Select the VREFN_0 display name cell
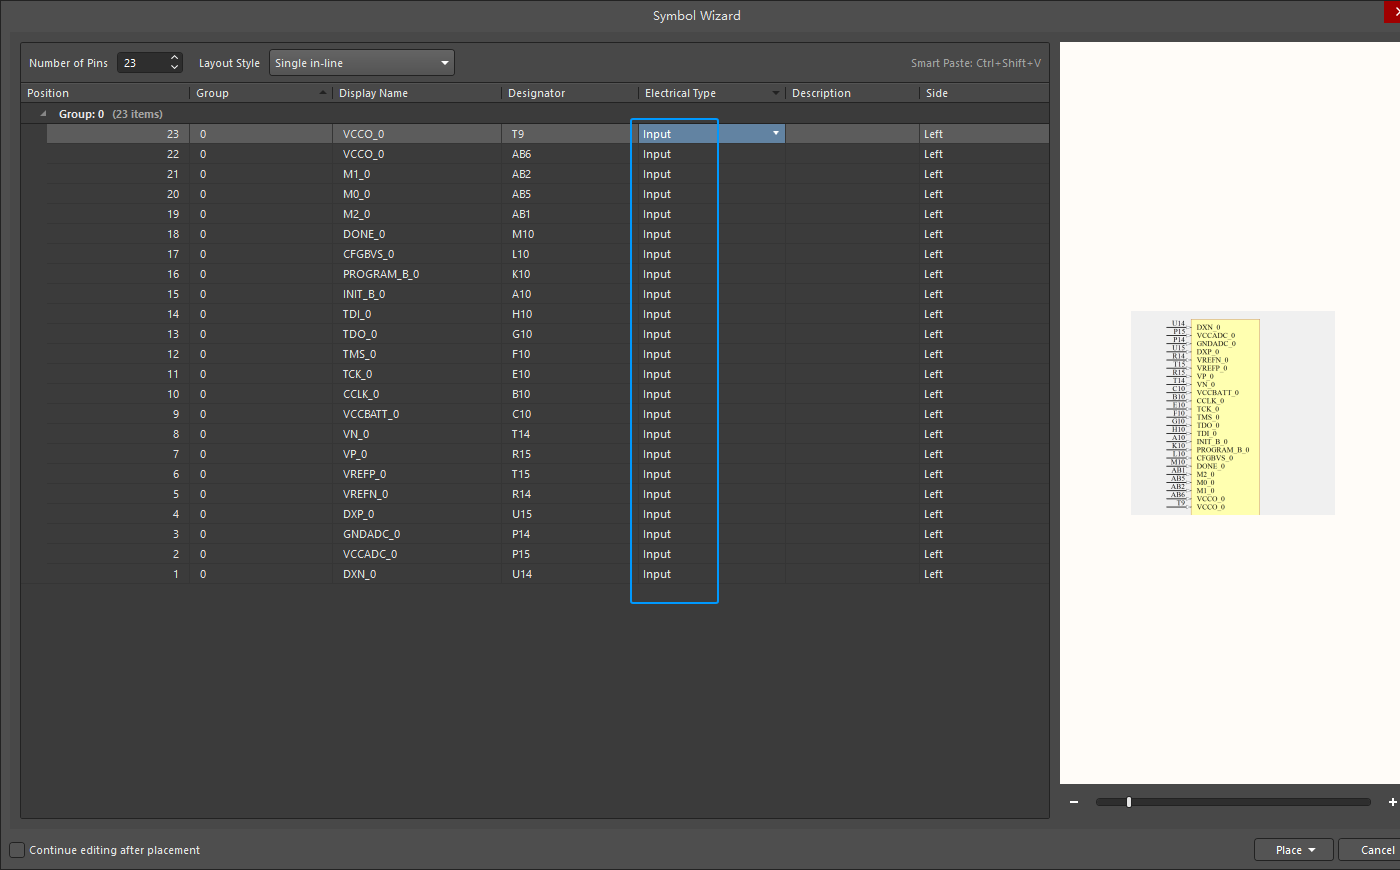Screen dimensions: 1400x870 [417, 494]
